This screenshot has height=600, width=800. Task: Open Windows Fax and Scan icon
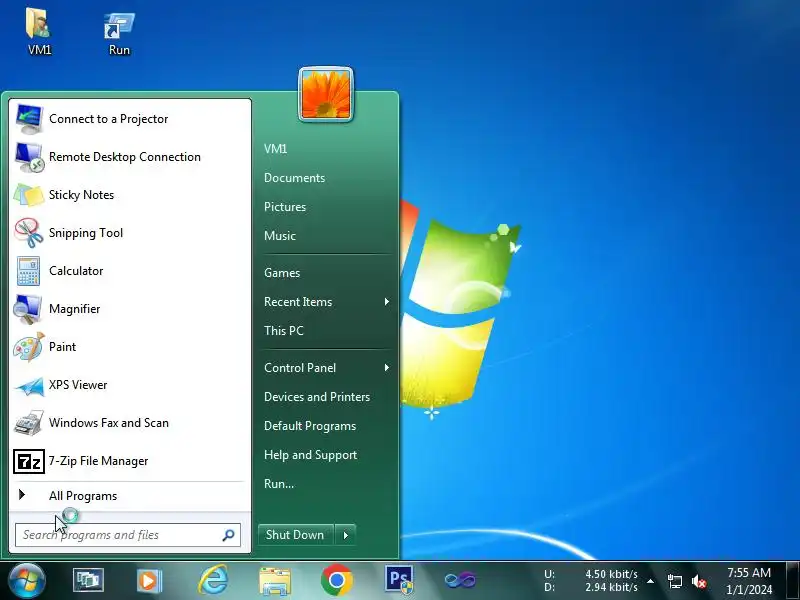coord(29,423)
